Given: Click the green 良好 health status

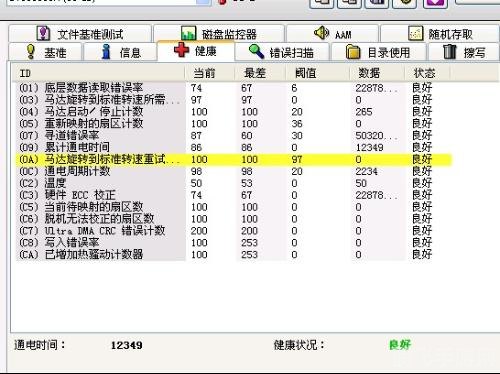Looking at the screenshot, I should click(400, 345).
